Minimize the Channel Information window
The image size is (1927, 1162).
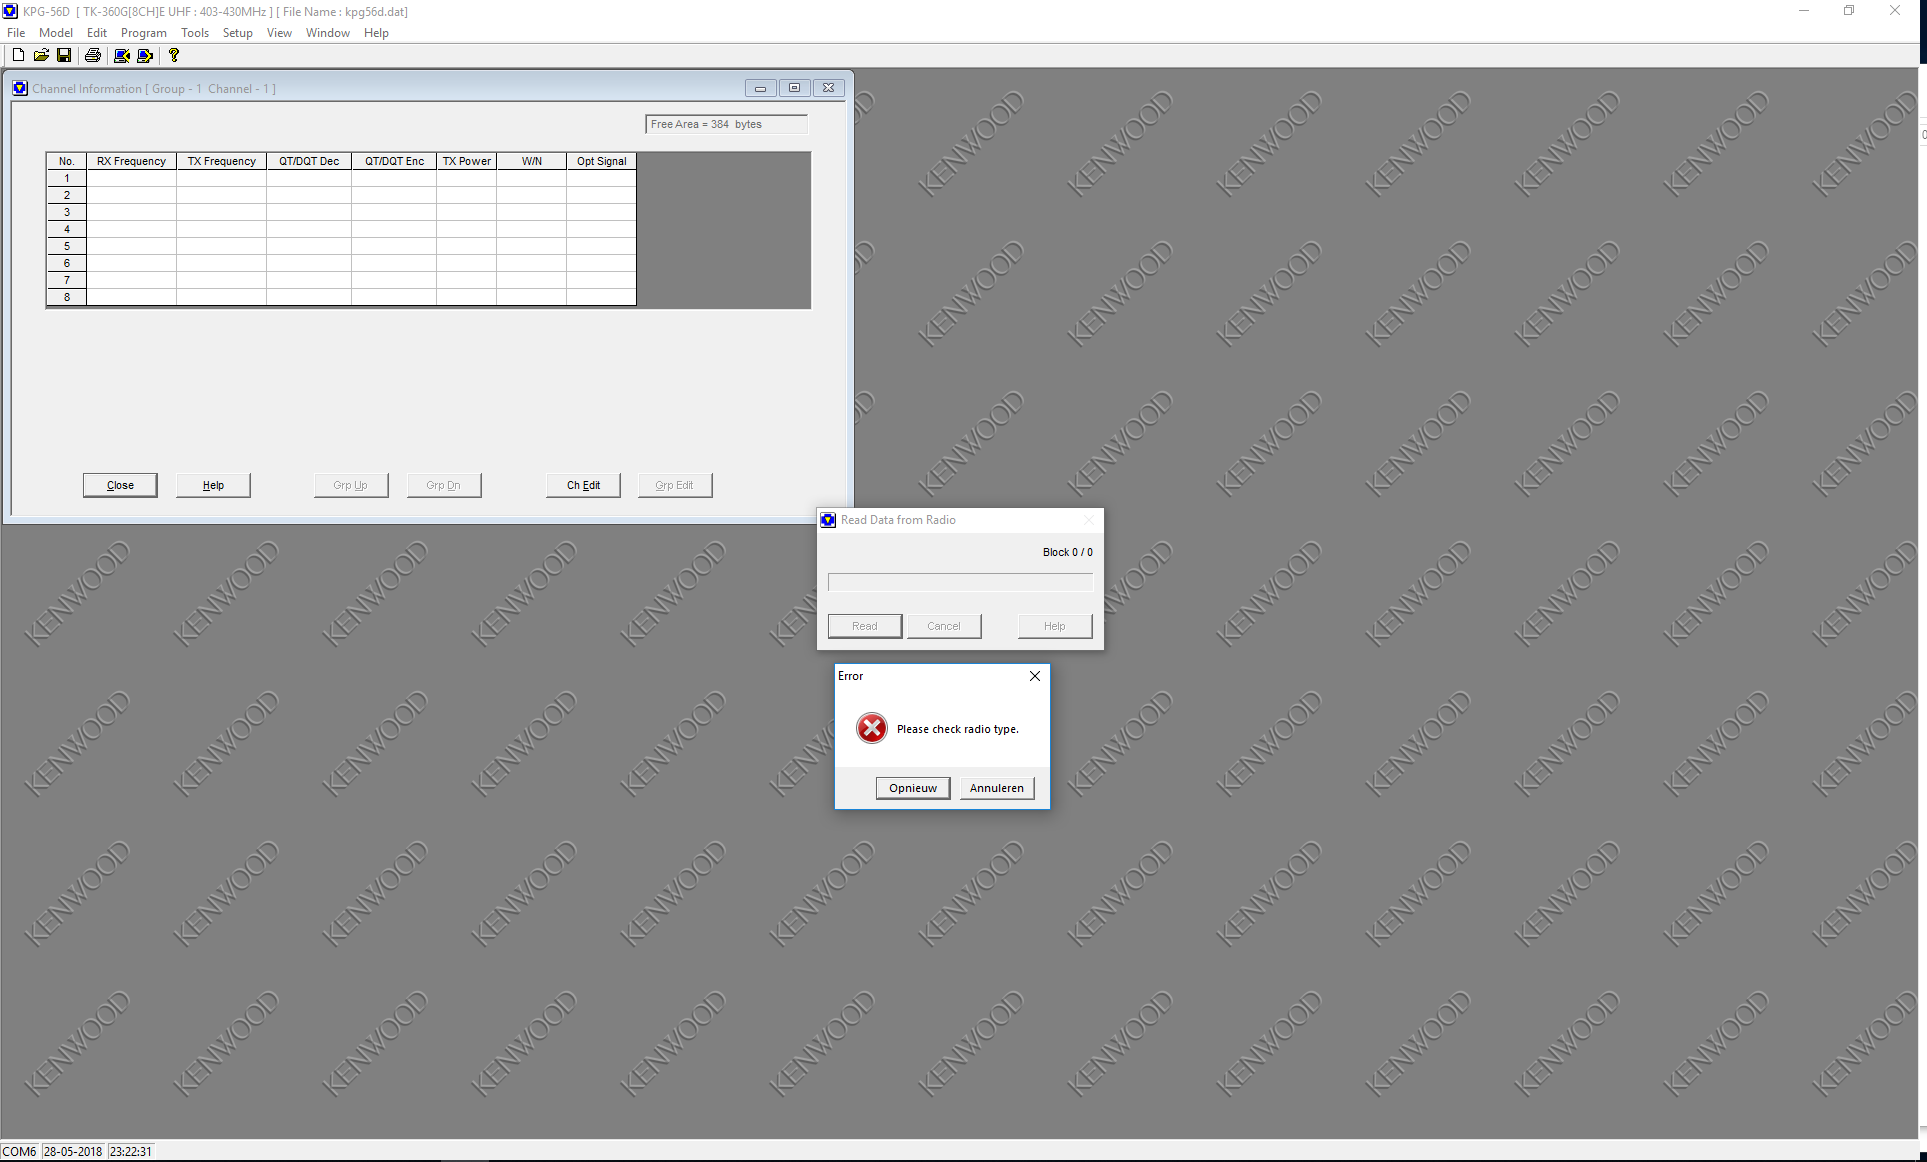[761, 88]
